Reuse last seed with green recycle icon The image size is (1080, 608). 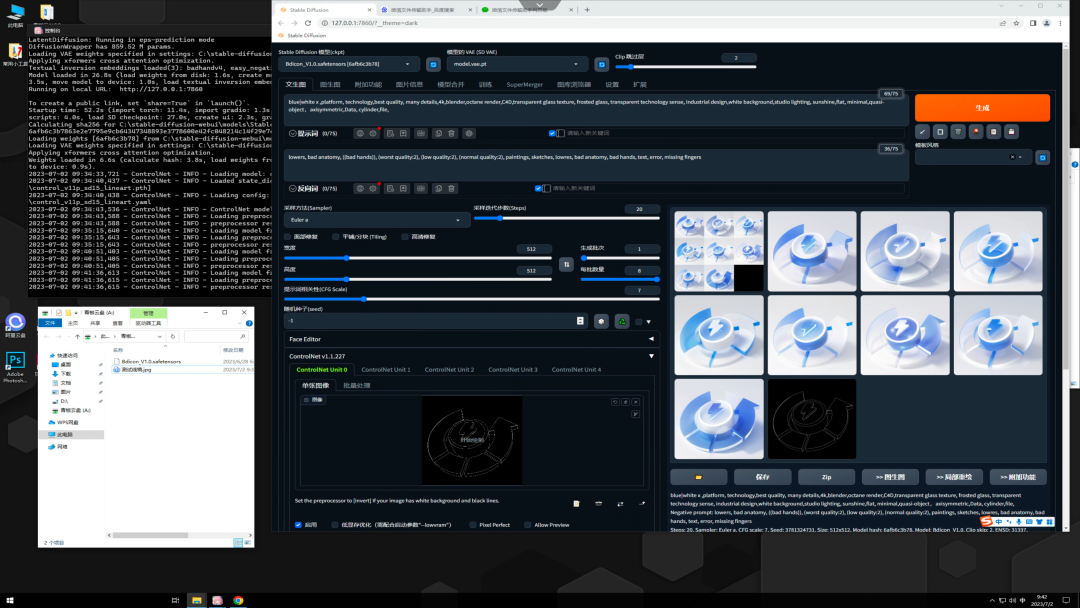tap(622, 322)
